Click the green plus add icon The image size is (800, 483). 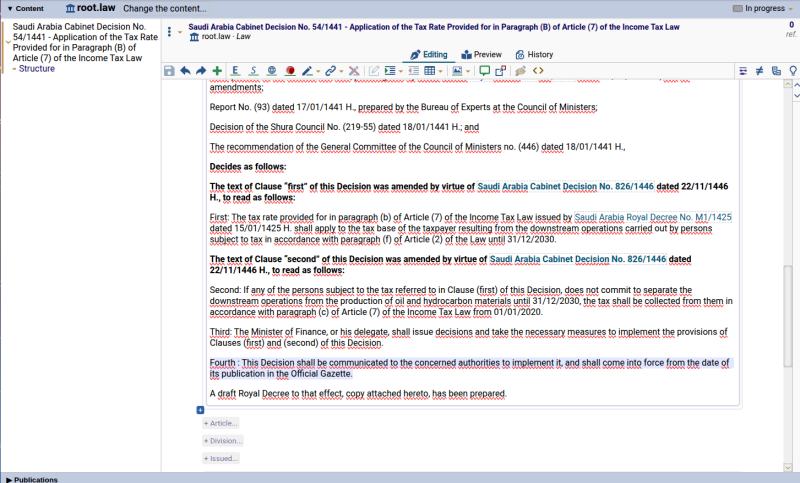click(217, 71)
